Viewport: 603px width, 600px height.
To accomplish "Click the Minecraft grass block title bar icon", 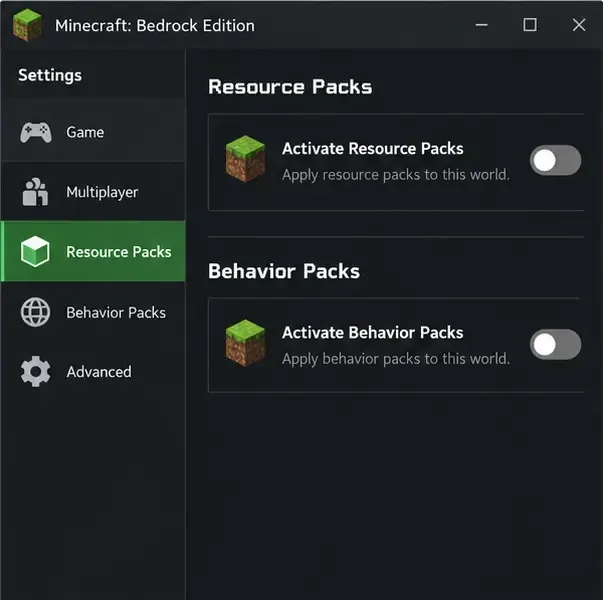I will pyautogui.click(x=27, y=25).
